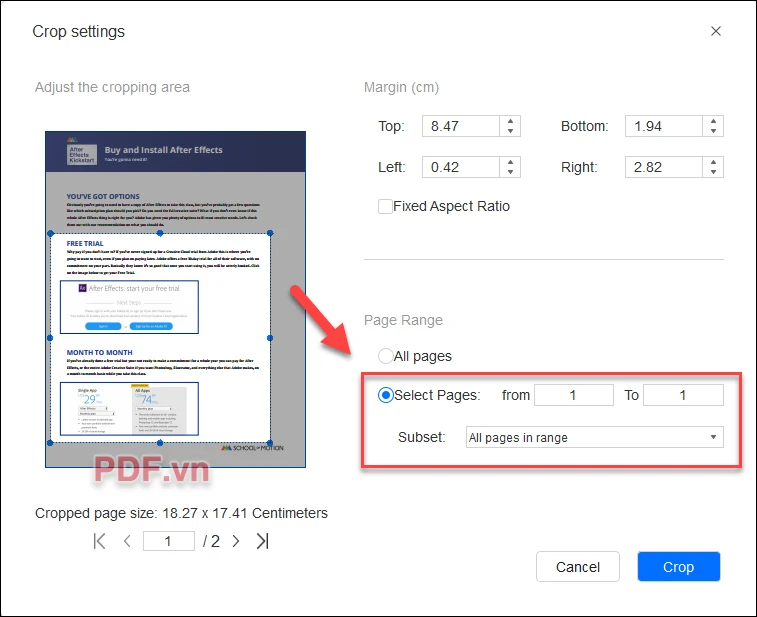Select the bottom-center crop handle

160,443
